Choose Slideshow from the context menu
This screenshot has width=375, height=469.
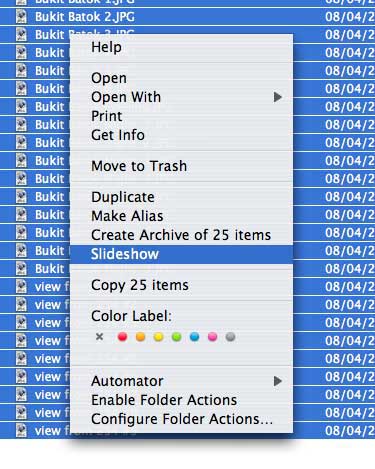(181, 254)
